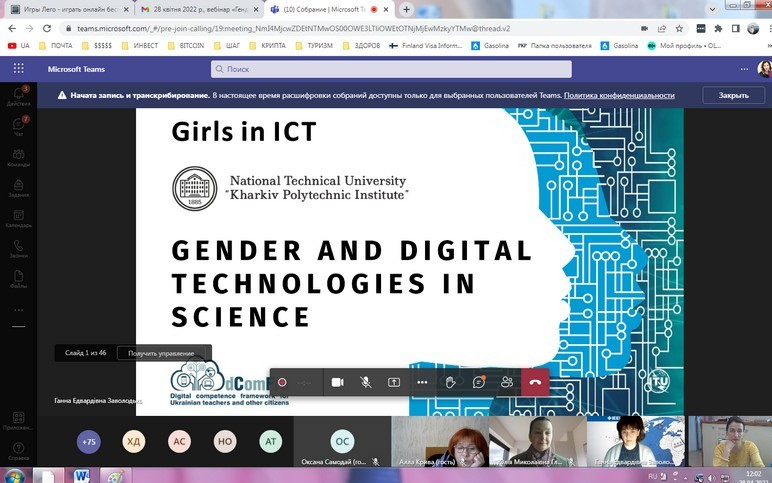Open Teams app launcher grid
This screenshot has height=483, width=772.
pyautogui.click(x=18, y=69)
